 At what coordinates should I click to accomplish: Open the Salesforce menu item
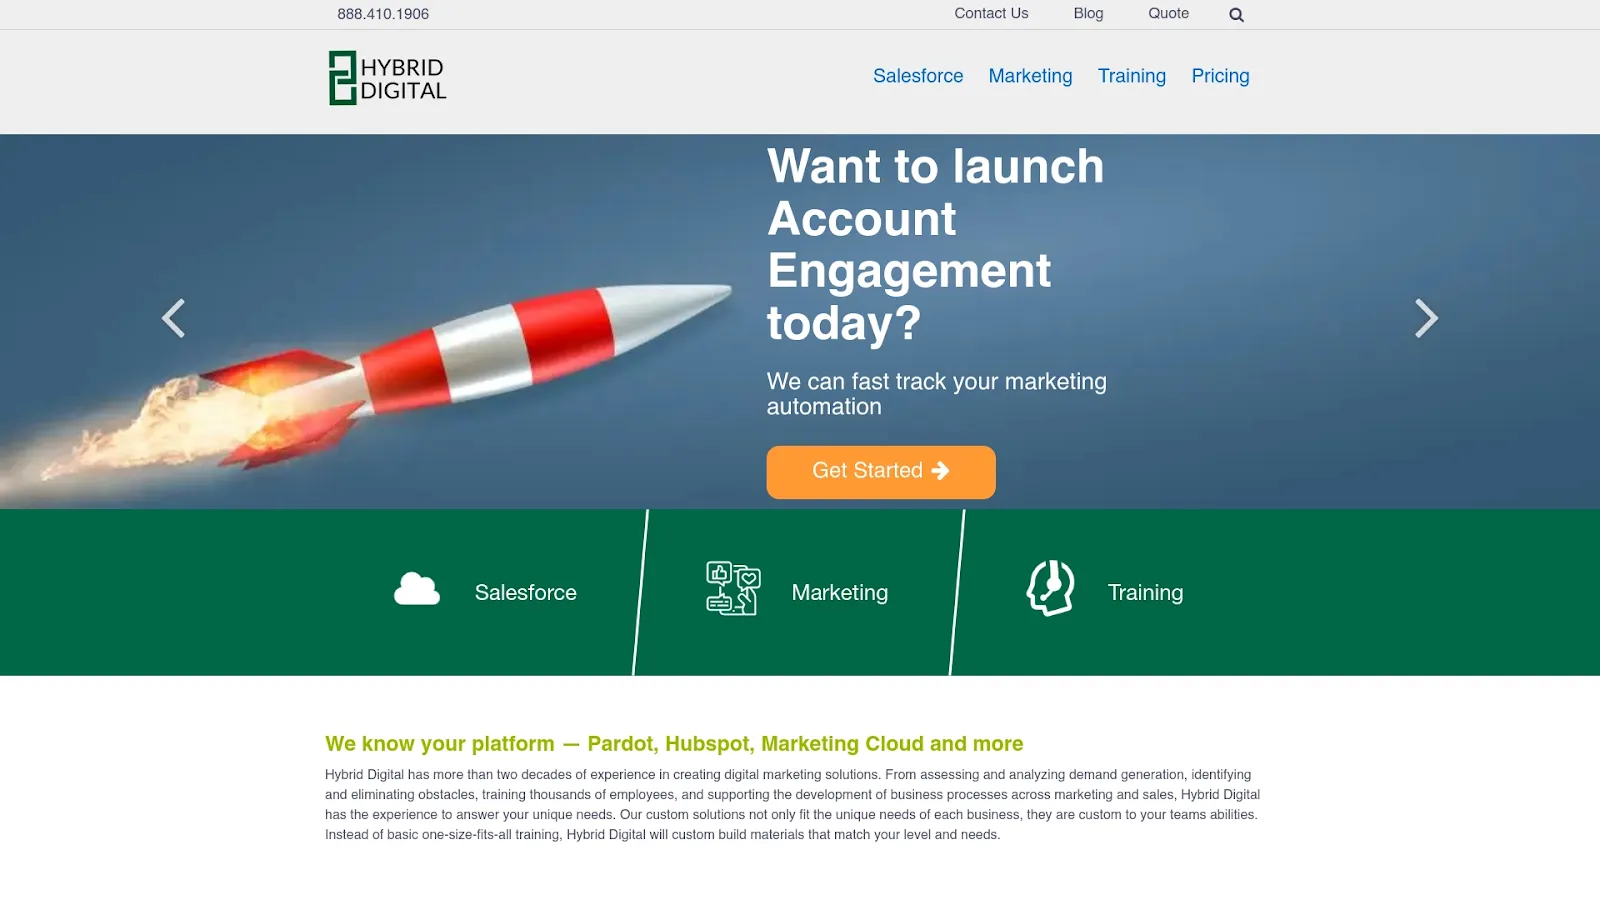(917, 76)
